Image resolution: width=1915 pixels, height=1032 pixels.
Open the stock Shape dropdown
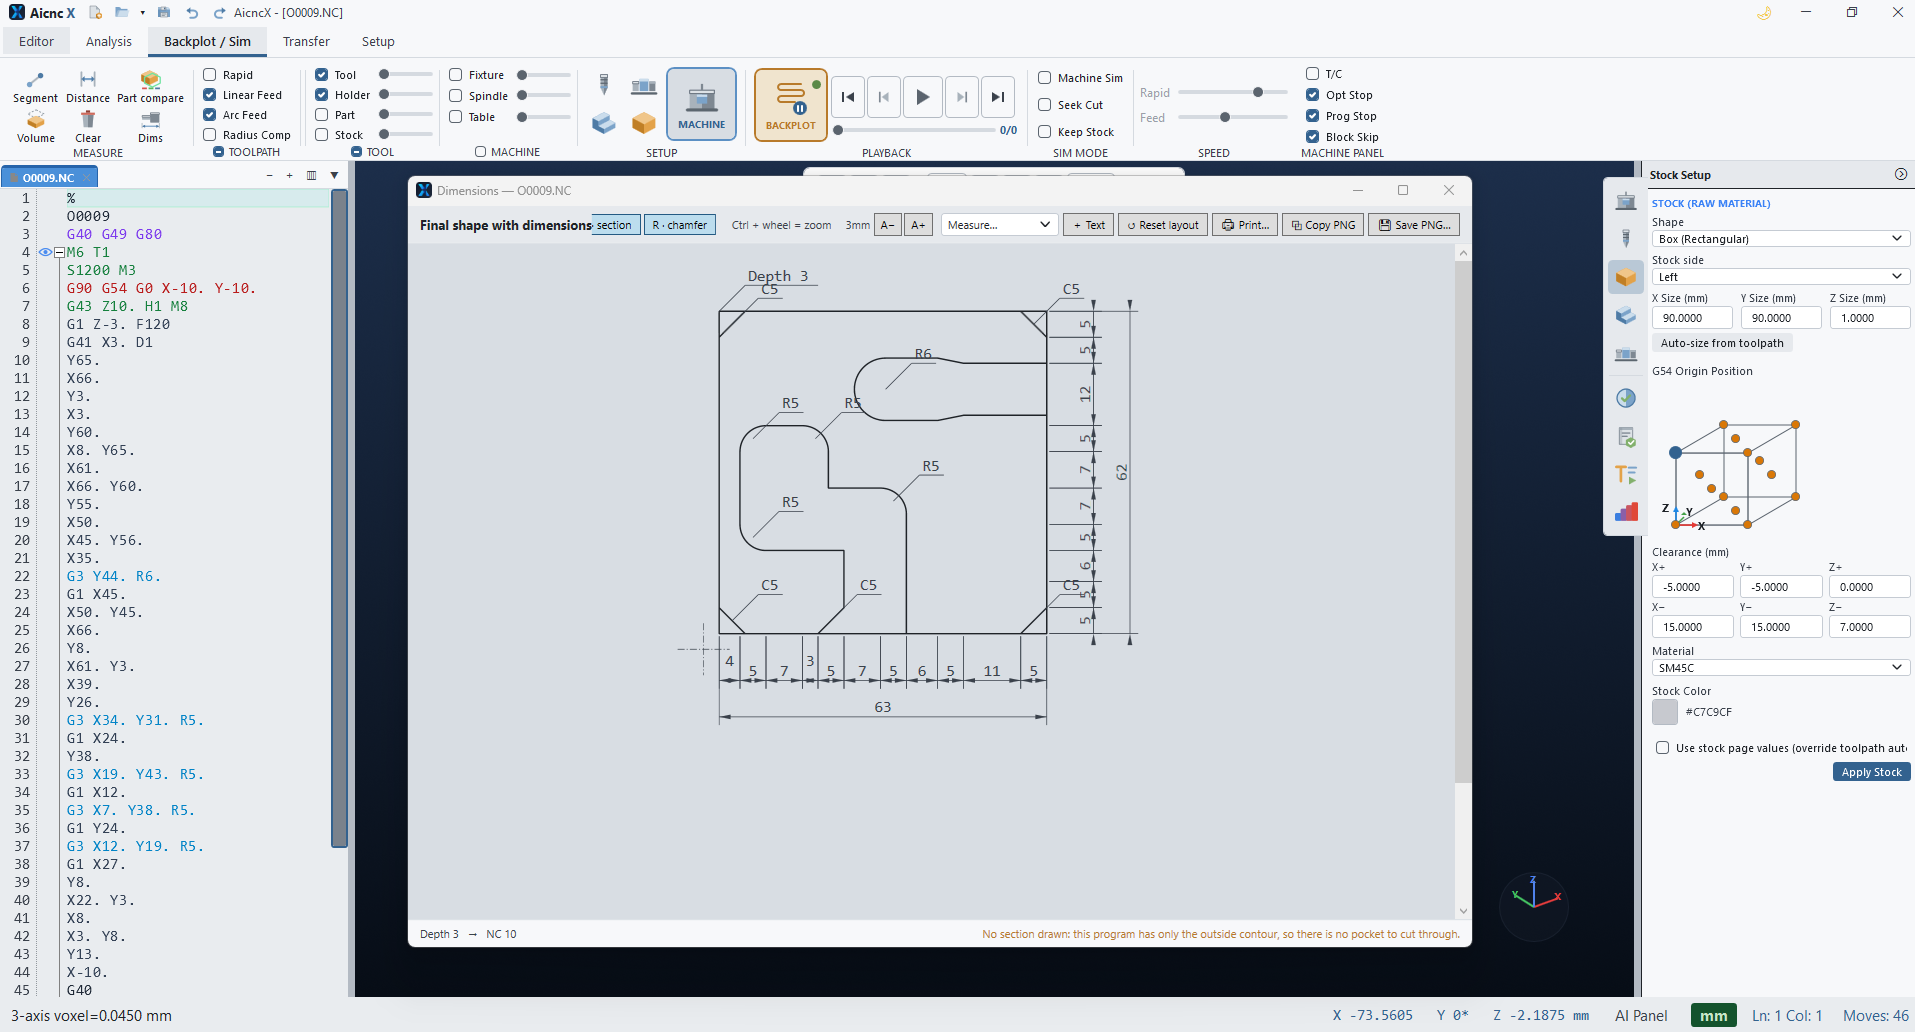pyautogui.click(x=1780, y=239)
